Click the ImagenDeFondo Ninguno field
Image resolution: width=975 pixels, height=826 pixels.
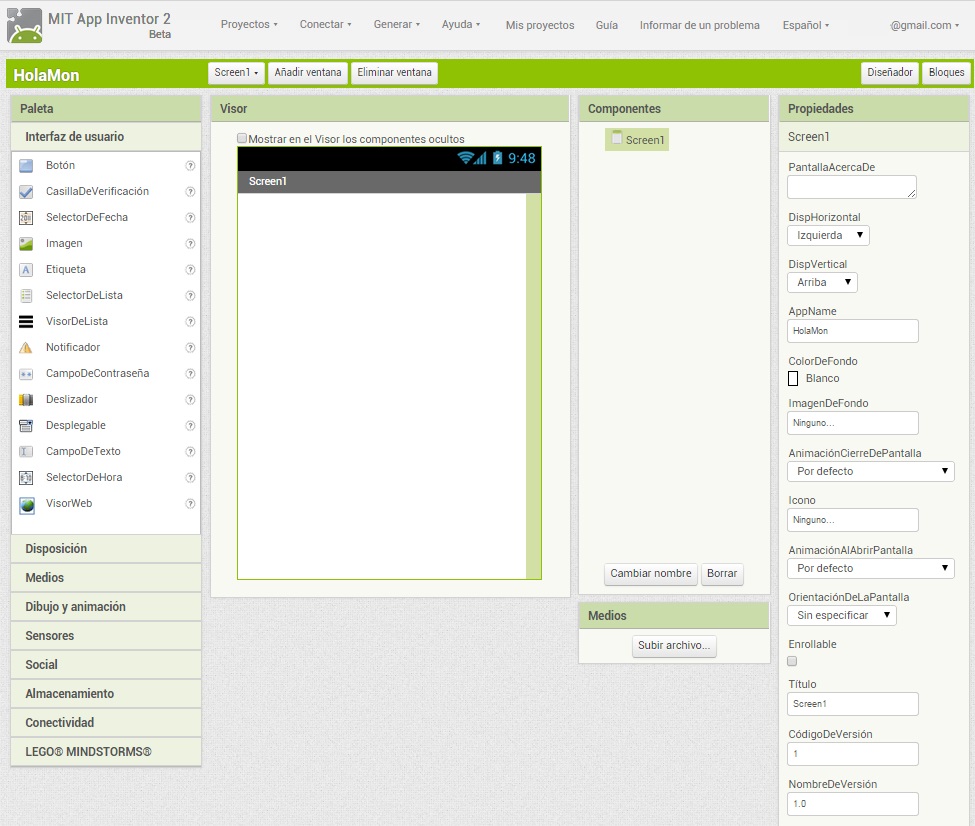pos(853,423)
